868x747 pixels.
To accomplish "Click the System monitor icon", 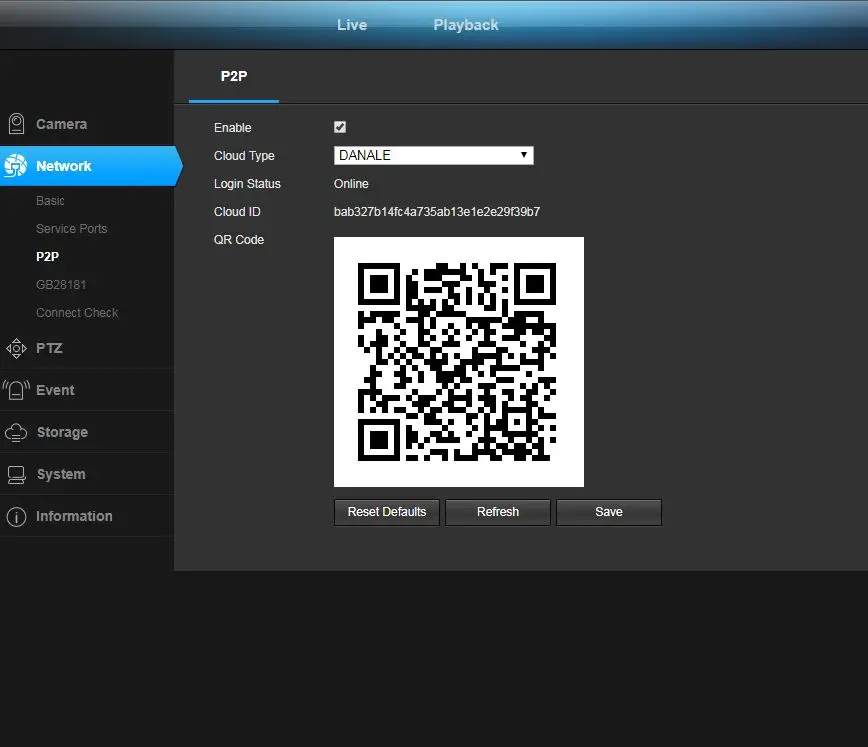I will 16,475.
